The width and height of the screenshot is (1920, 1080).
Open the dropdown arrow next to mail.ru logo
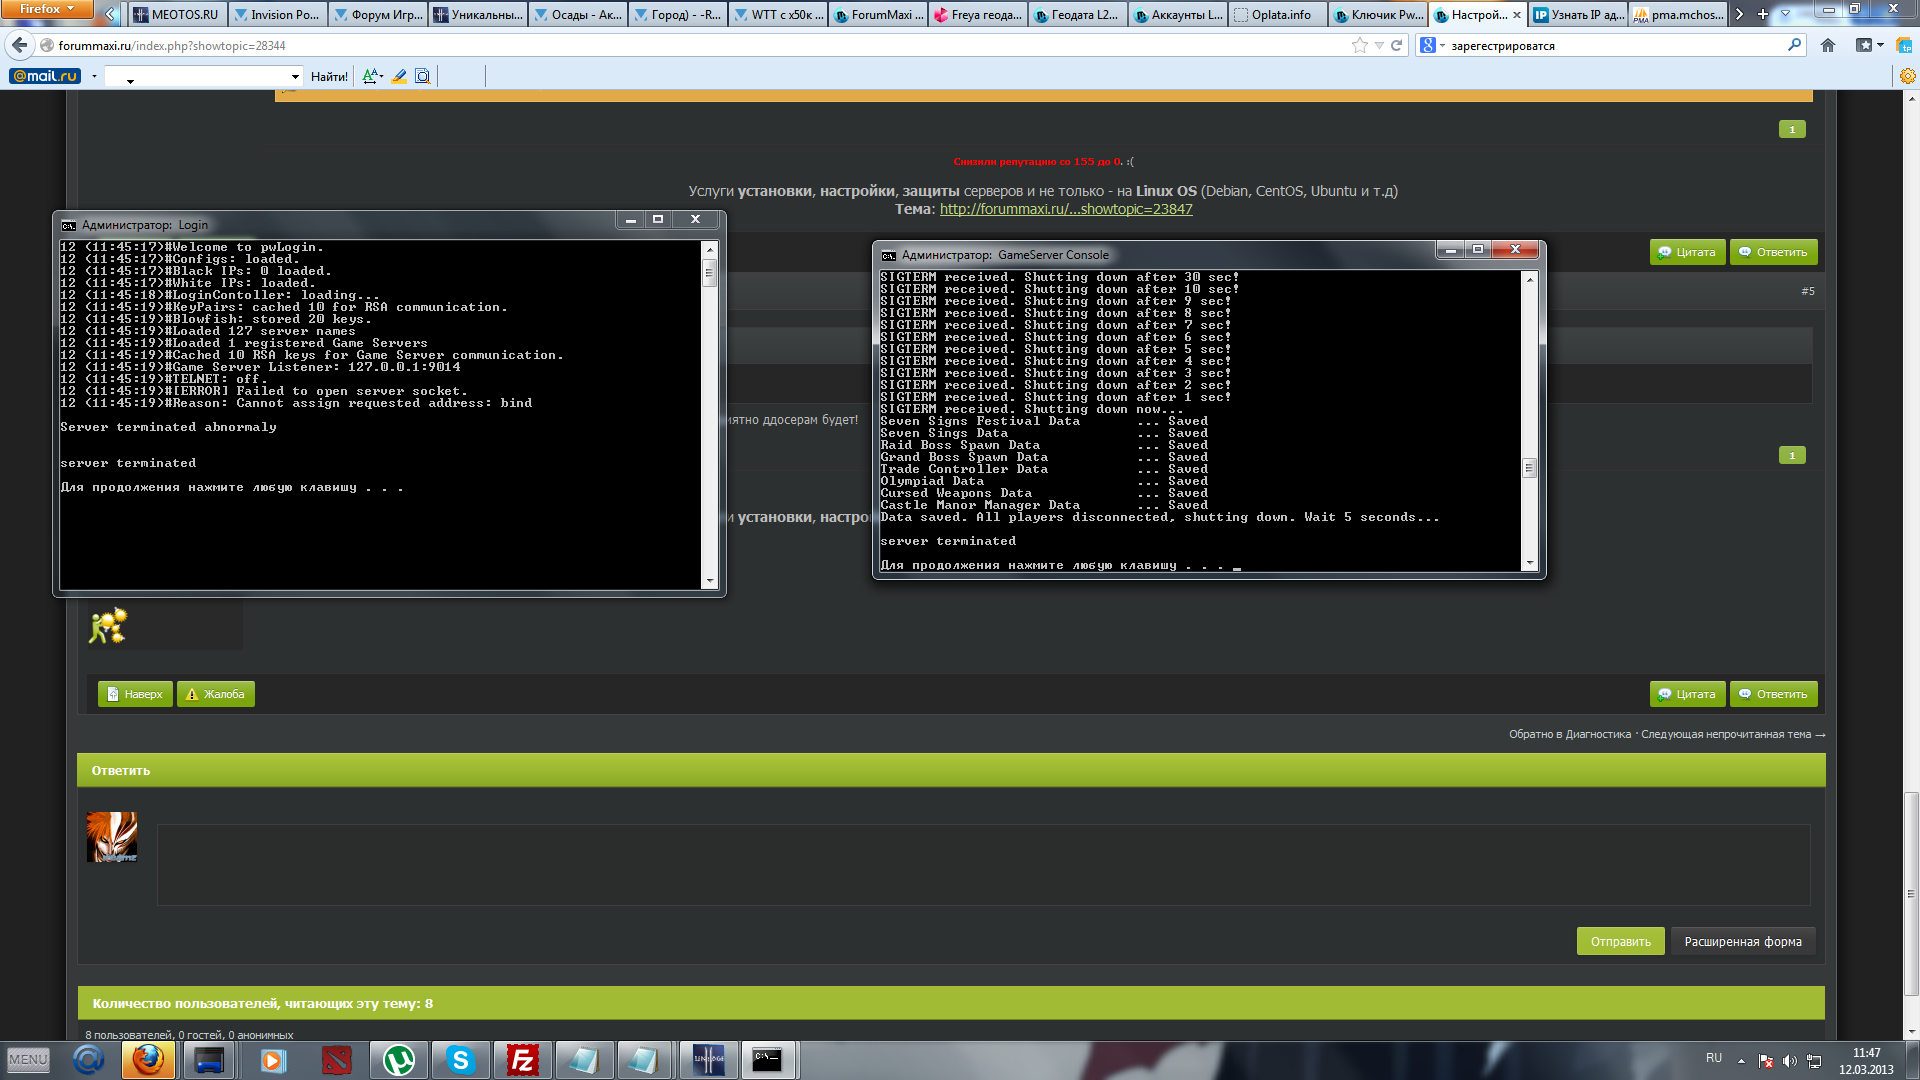point(94,76)
